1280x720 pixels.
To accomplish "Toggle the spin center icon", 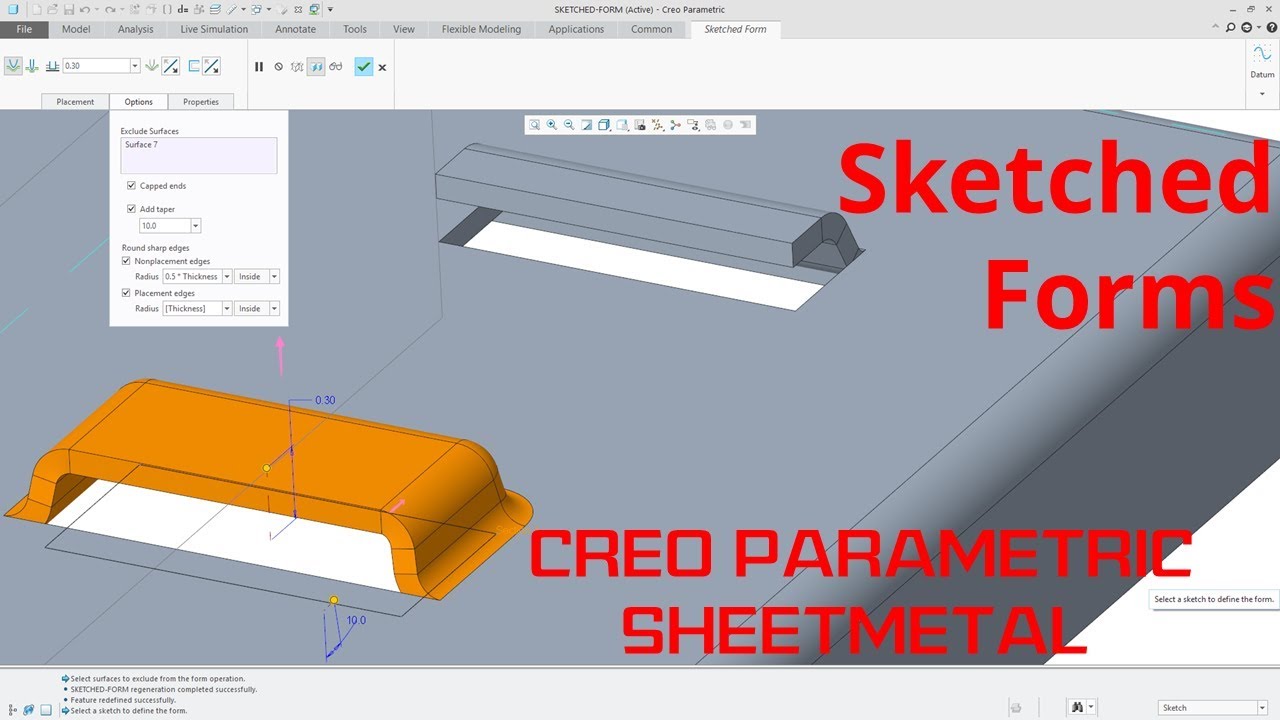I will [675, 125].
